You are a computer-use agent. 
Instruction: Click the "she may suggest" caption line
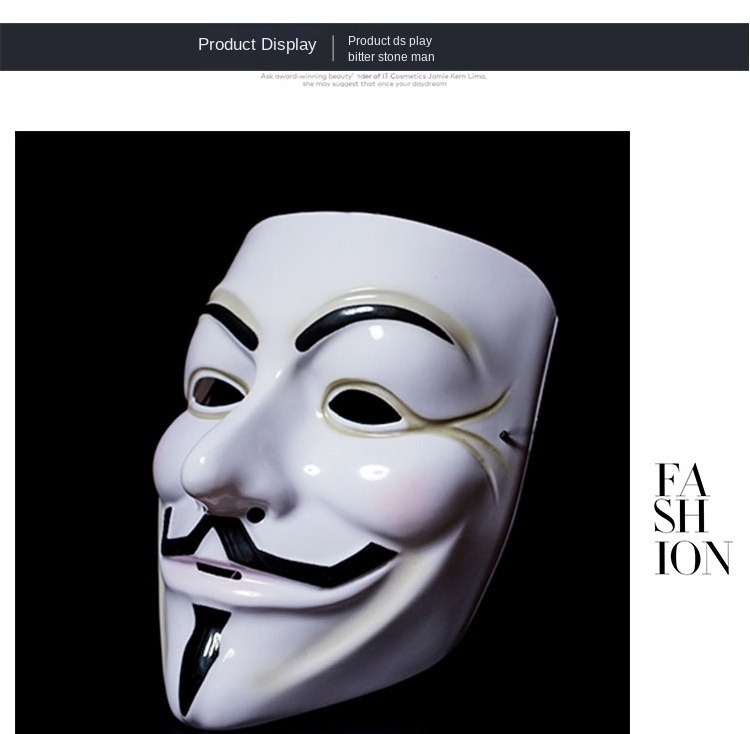[x=374, y=84]
